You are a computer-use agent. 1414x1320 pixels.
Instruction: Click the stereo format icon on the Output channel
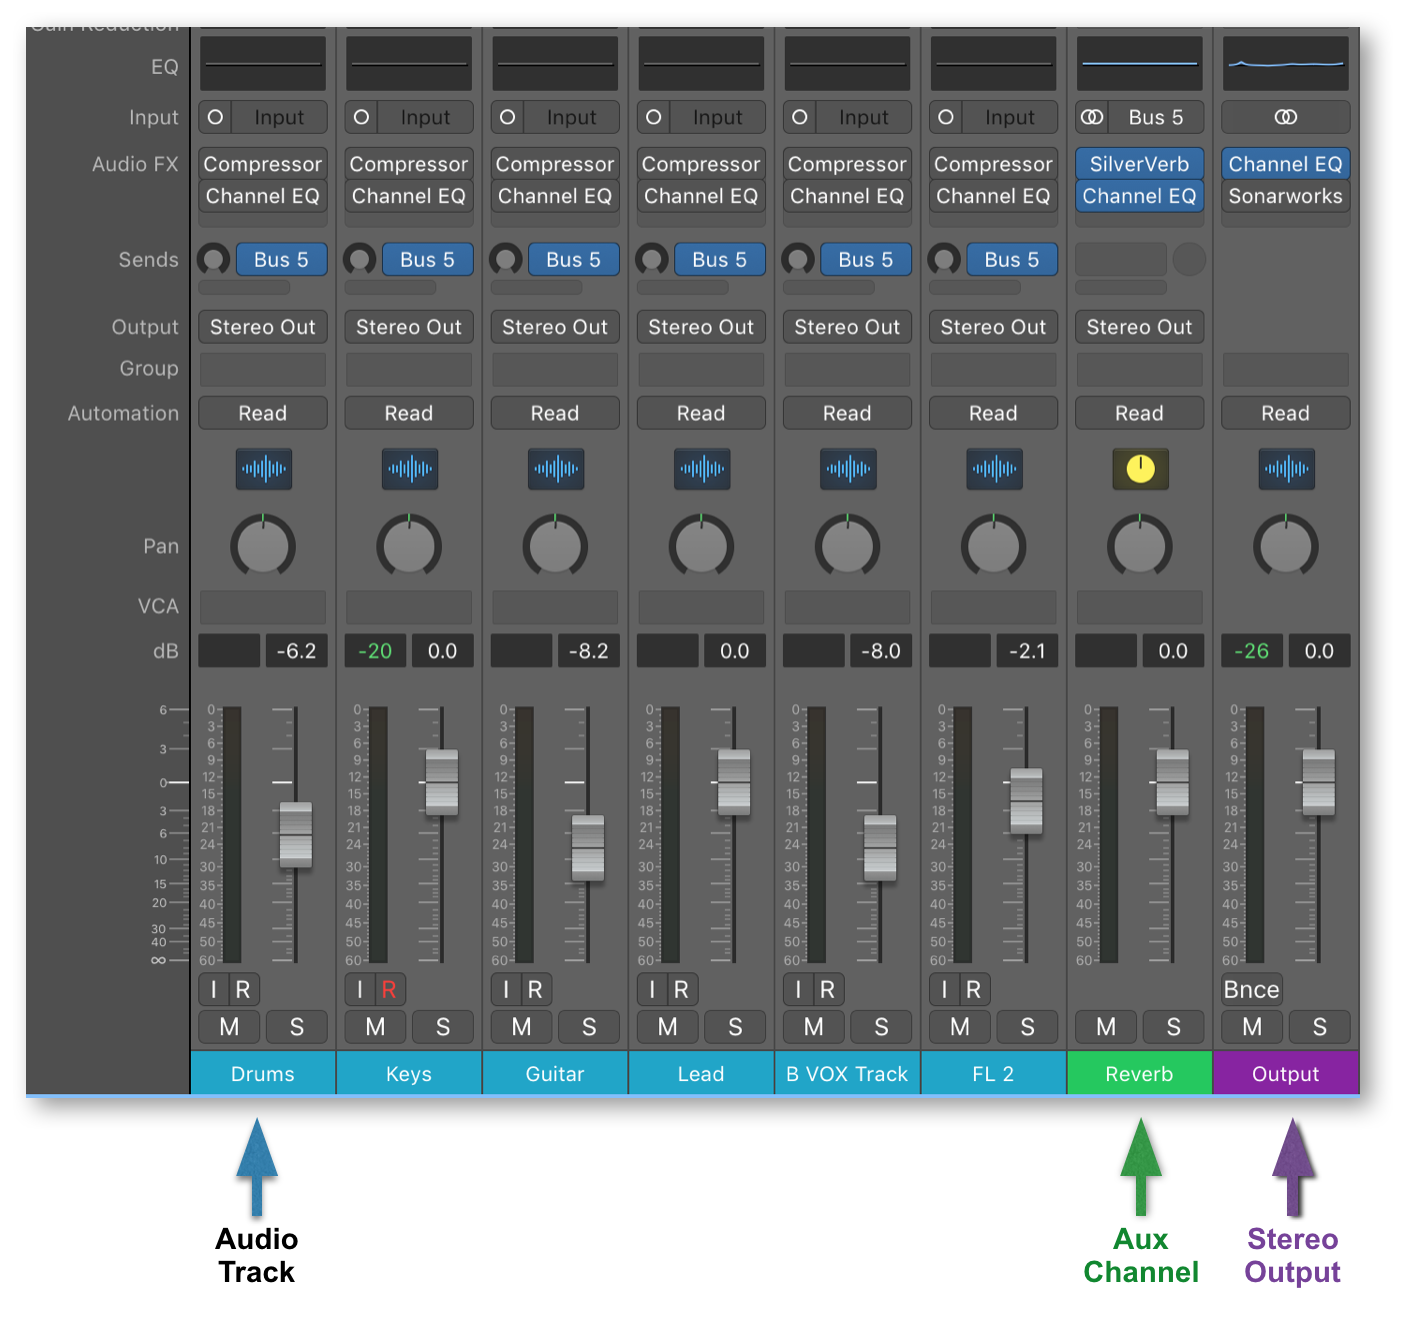(x=1285, y=117)
